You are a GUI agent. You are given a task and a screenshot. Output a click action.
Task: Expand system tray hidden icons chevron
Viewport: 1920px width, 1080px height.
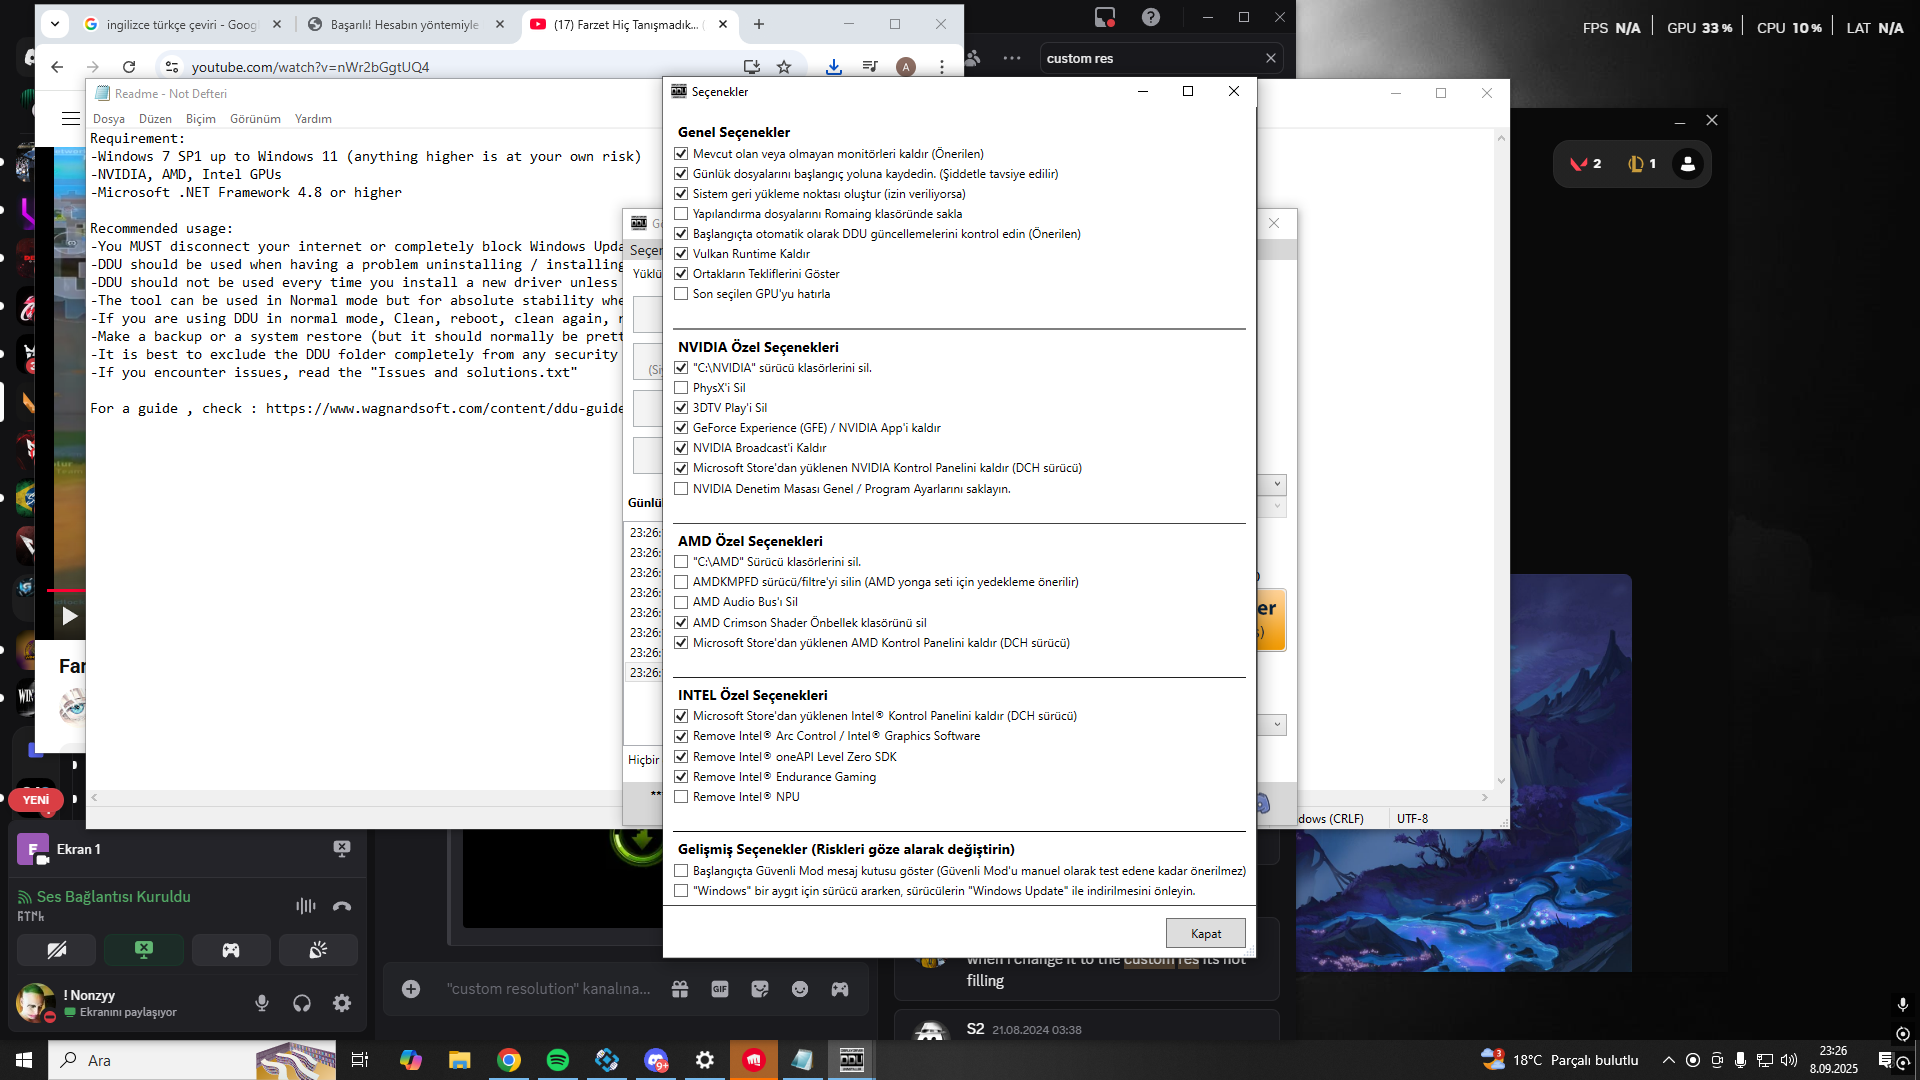[1668, 1060]
